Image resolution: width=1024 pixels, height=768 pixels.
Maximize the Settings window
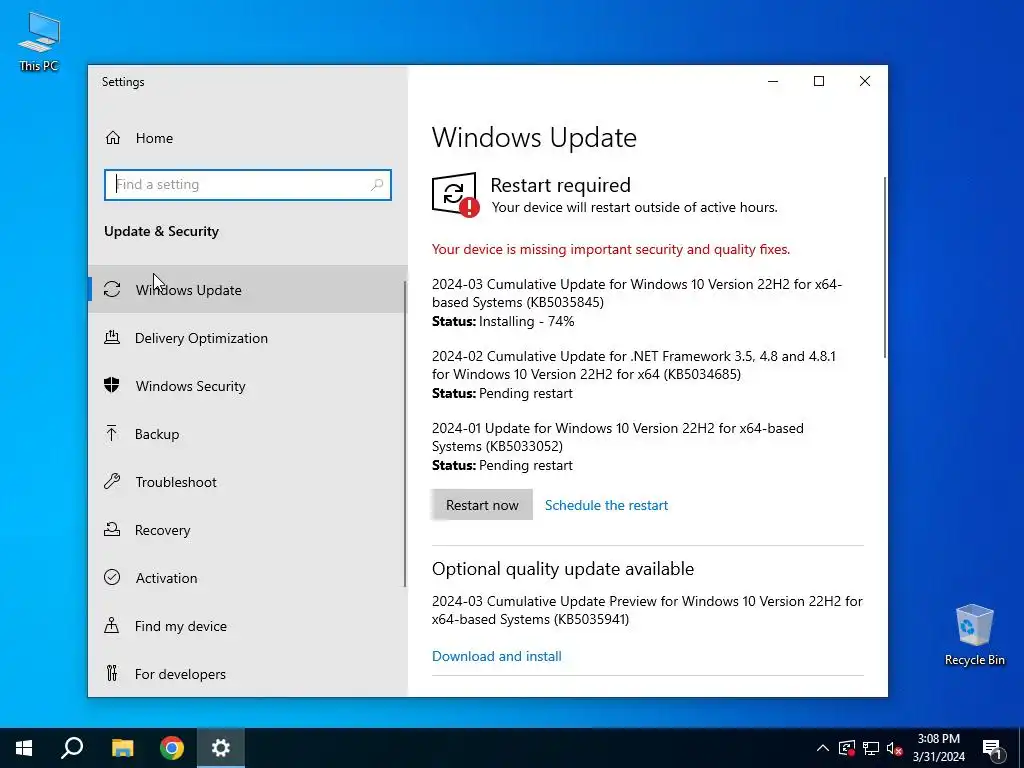coord(819,81)
